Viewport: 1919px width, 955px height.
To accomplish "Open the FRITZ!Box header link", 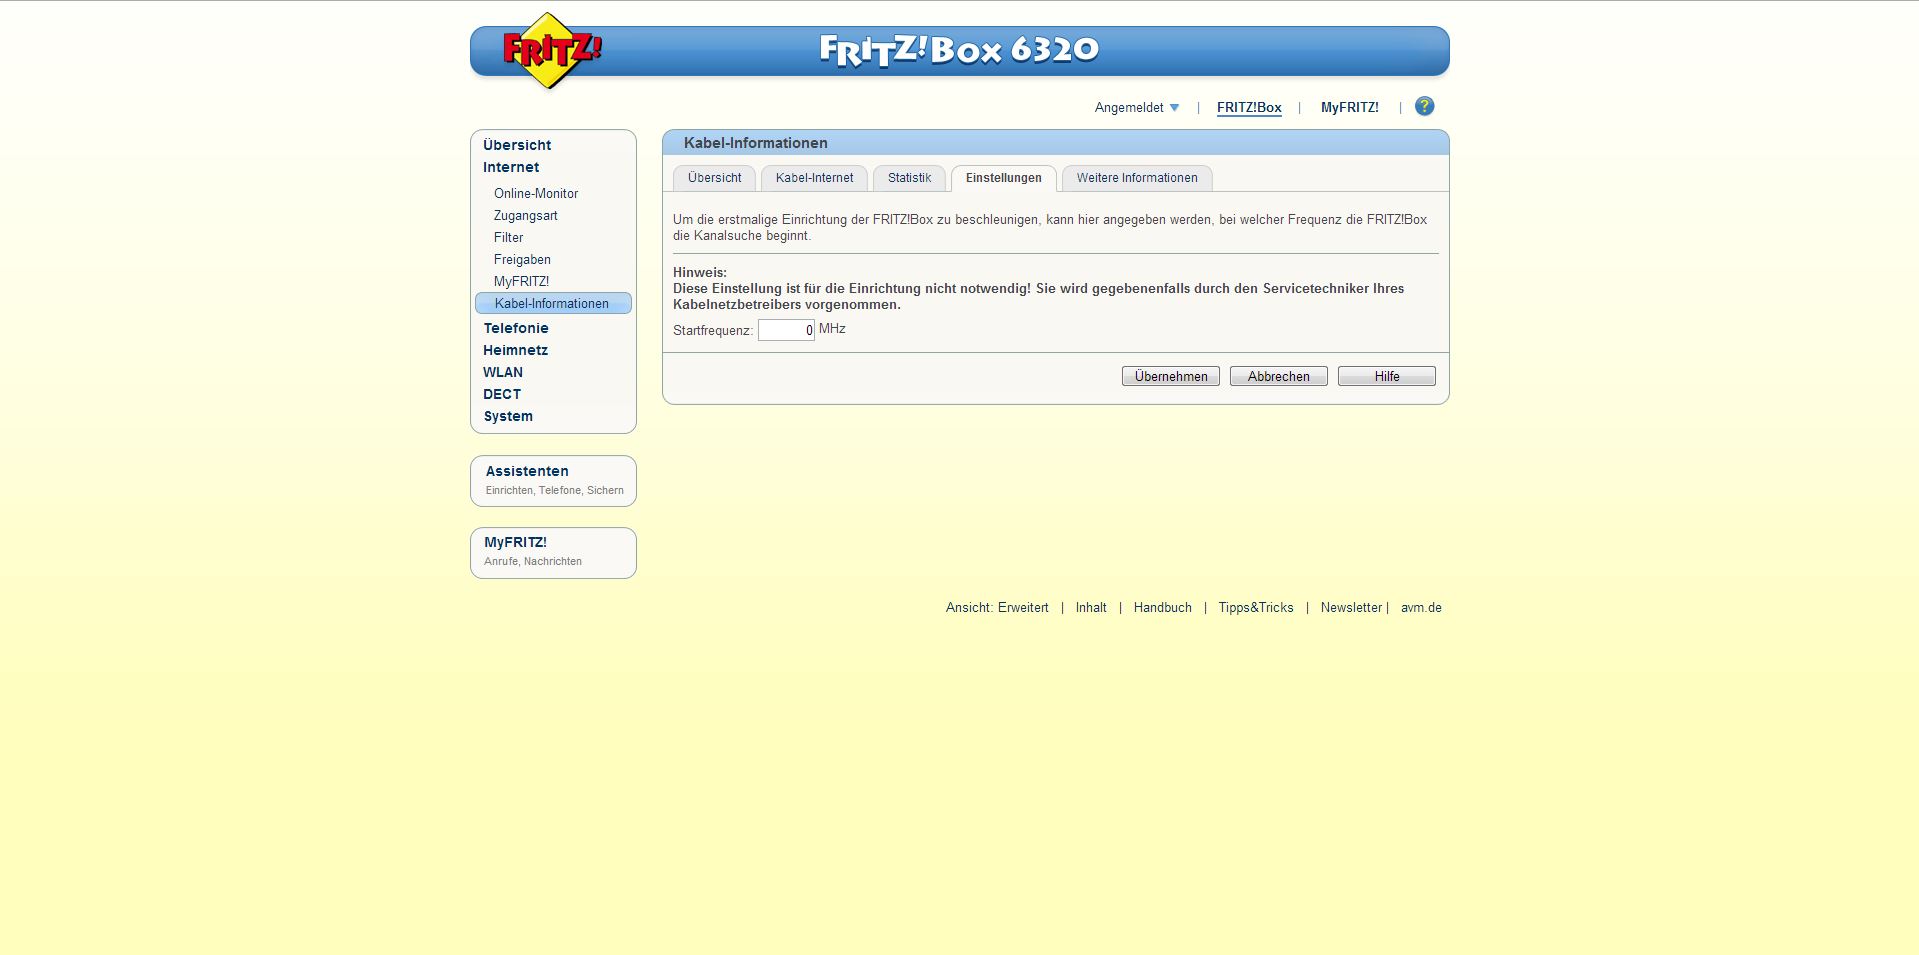I will pos(1249,108).
